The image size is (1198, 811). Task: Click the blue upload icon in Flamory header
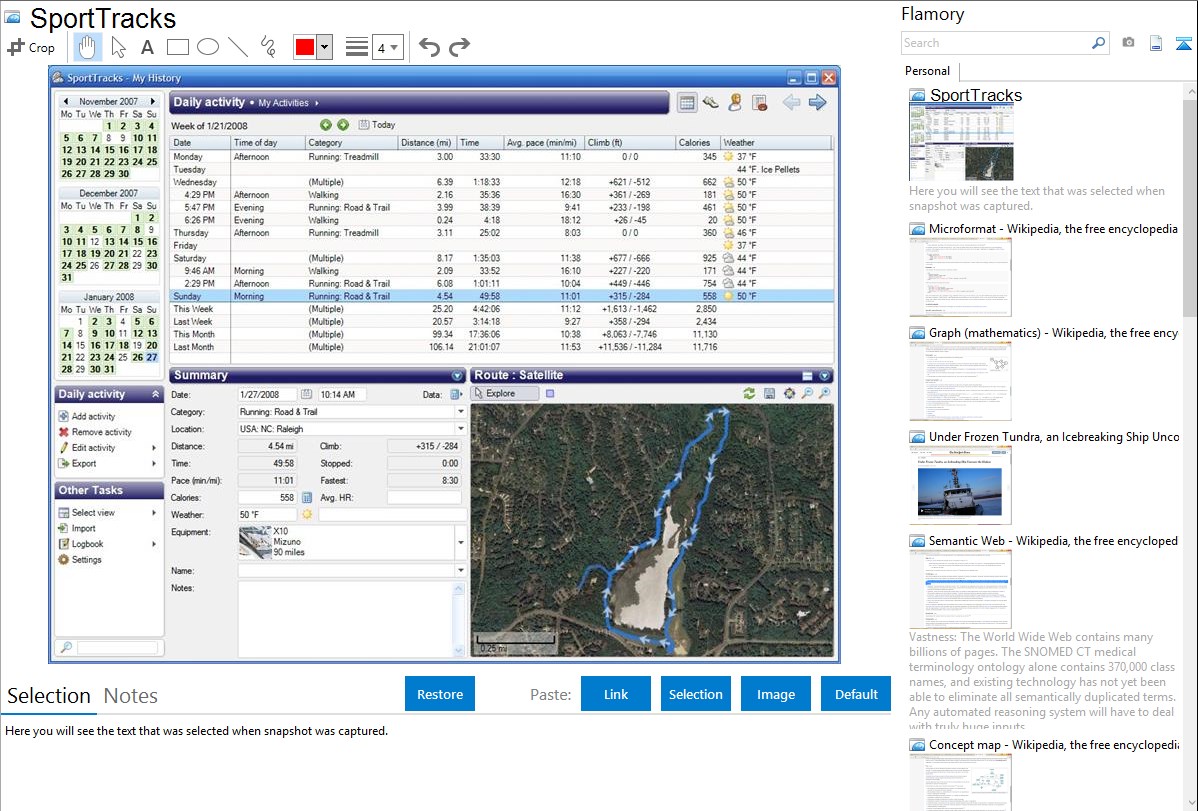click(x=1183, y=44)
